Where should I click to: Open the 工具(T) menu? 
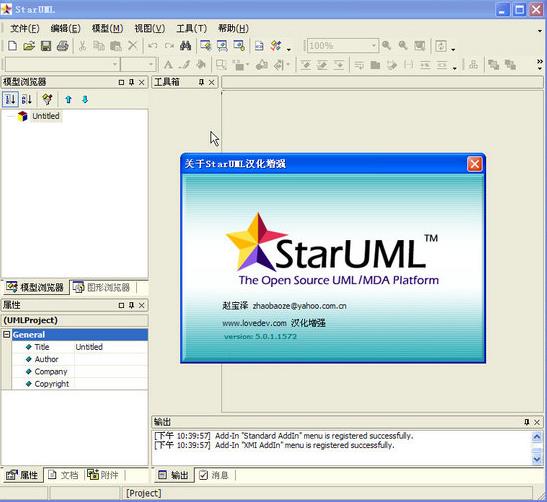tap(192, 28)
